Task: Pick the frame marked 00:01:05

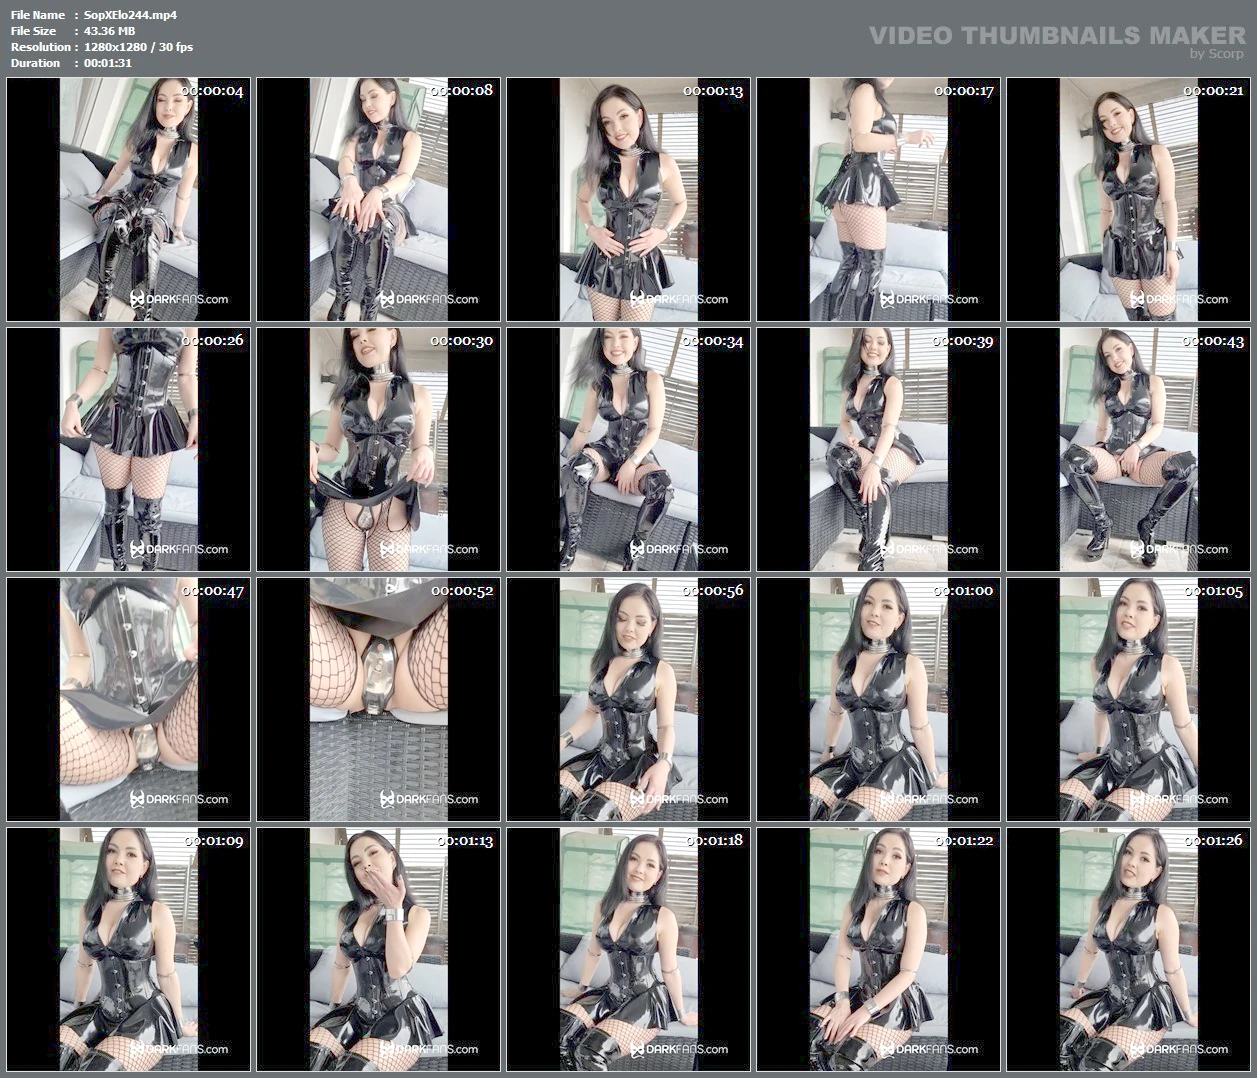Action: 1128,700
